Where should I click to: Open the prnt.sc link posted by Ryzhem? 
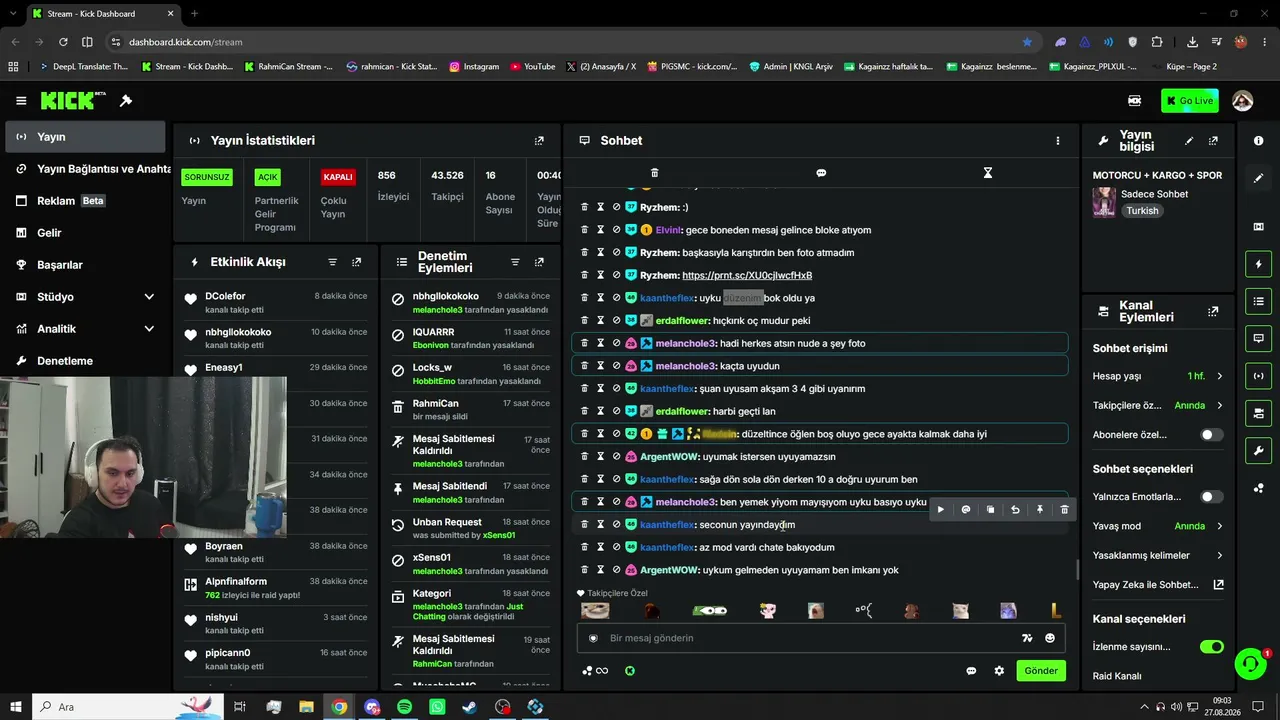[747, 275]
